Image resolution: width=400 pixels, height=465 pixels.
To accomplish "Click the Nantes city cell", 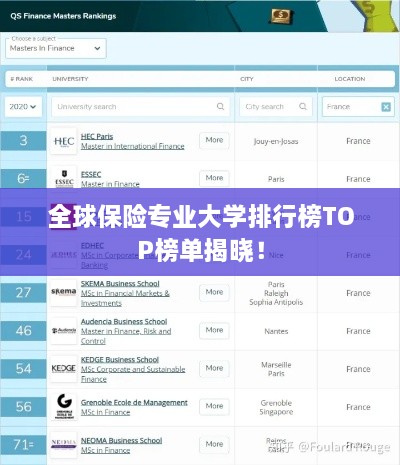I will tap(276, 331).
